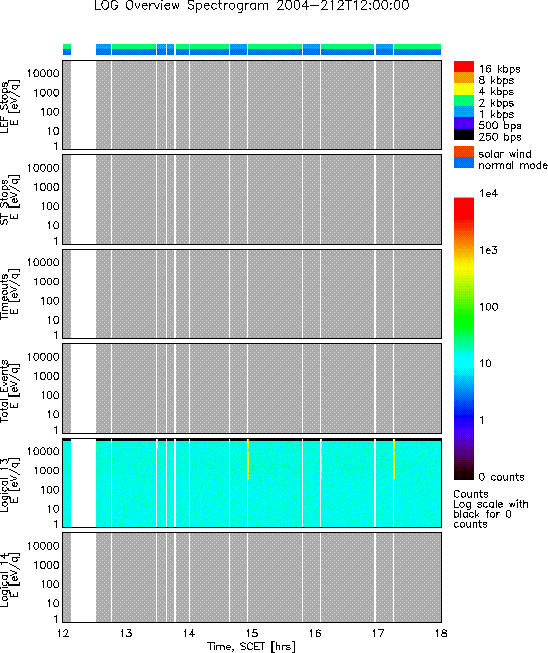548x653 pixels.
Task: Click the plot title 'LOG Overview Spectrogram 2004-212T12:00:00'
Action: (x=252, y=6)
